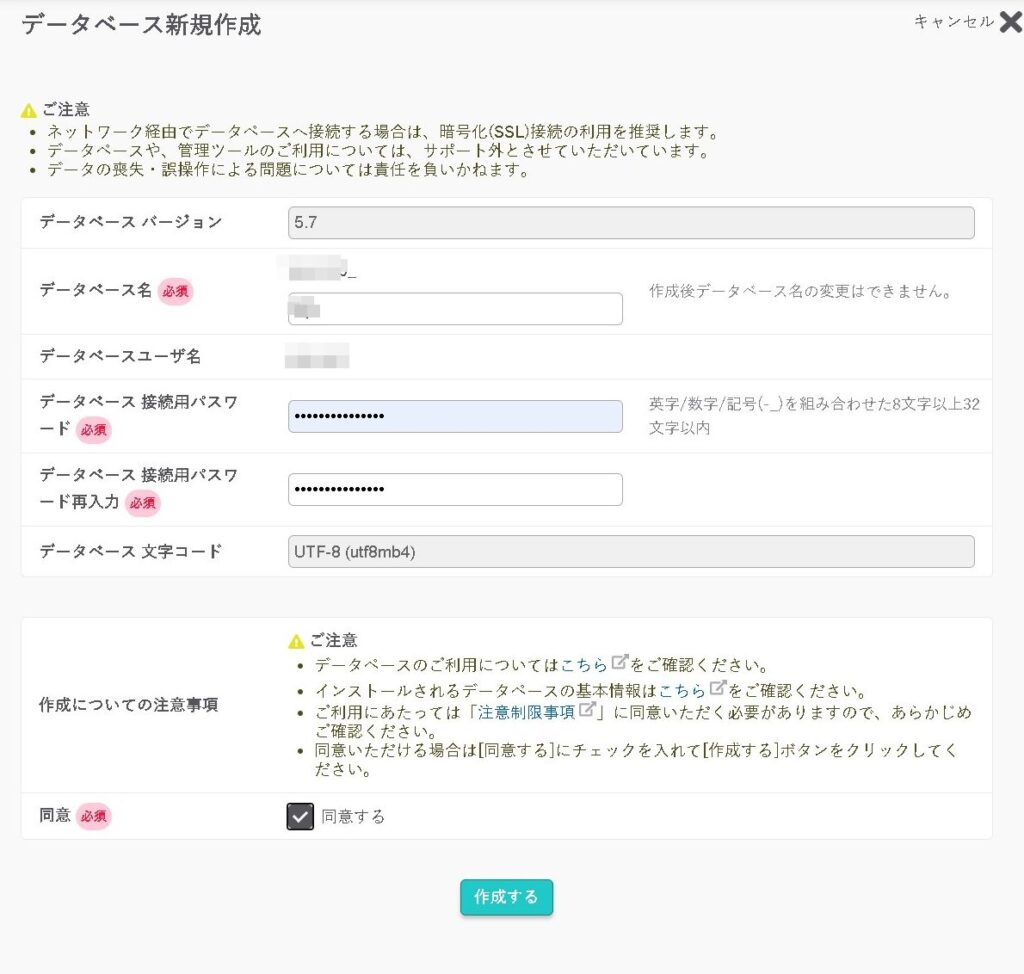Open the こちら link about データベースのご利用
The width and height of the screenshot is (1024, 974).
(x=584, y=665)
